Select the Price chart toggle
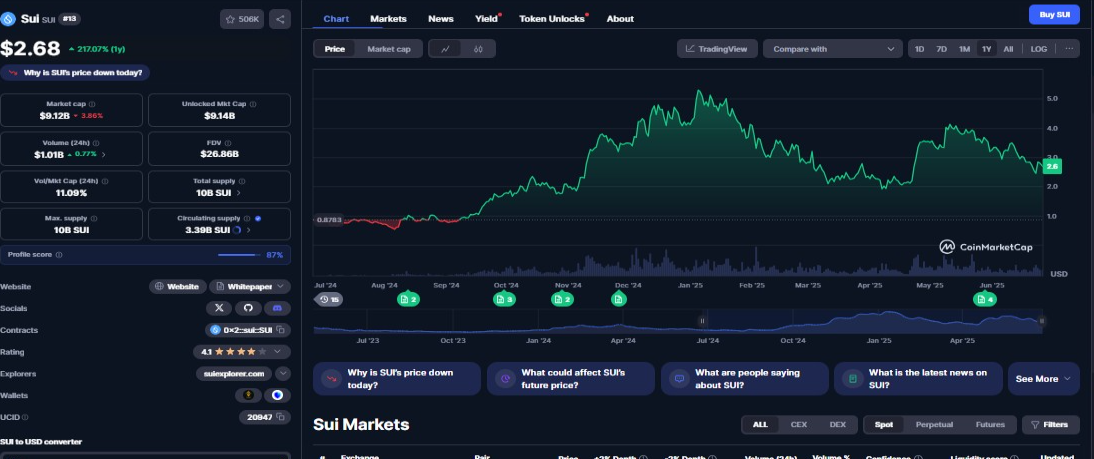Viewport: 1094px width, 459px height. (x=334, y=49)
